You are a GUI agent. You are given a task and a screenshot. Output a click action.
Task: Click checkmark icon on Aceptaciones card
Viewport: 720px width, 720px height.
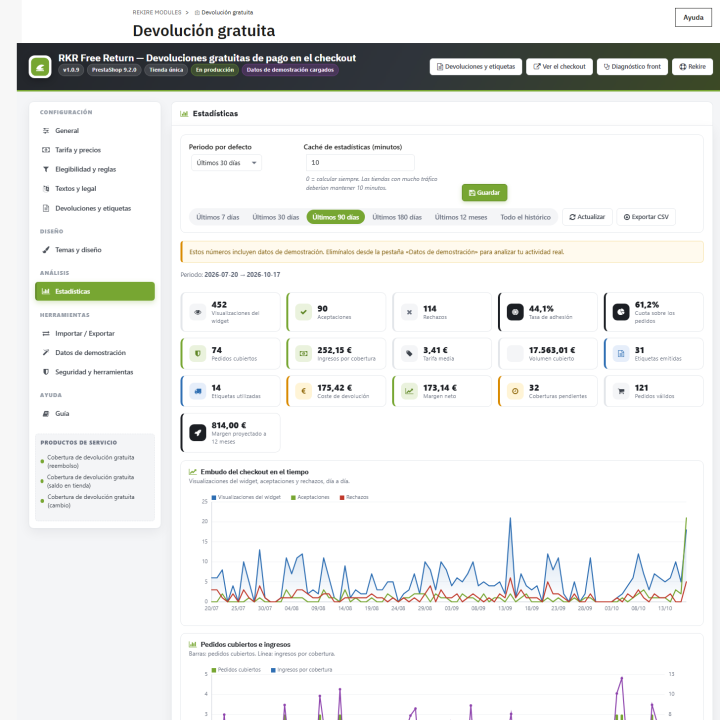(304, 312)
